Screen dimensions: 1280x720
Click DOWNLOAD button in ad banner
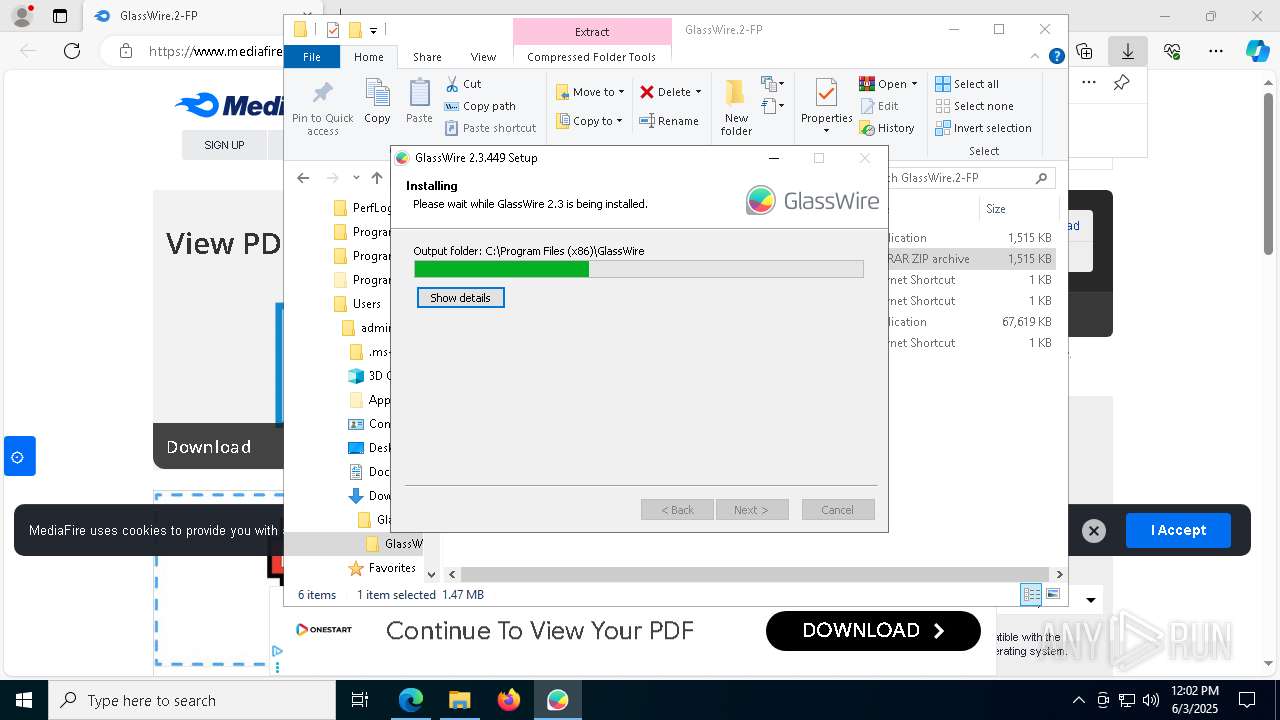click(873, 631)
